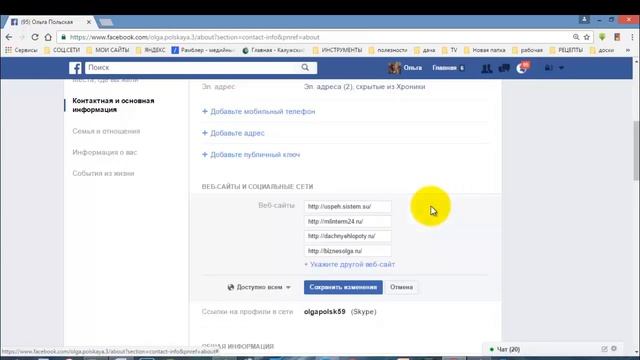Open ИНСТРУМЕНТЫ bookmark folder
The height and width of the screenshot is (360, 640).
(x=337, y=50)
